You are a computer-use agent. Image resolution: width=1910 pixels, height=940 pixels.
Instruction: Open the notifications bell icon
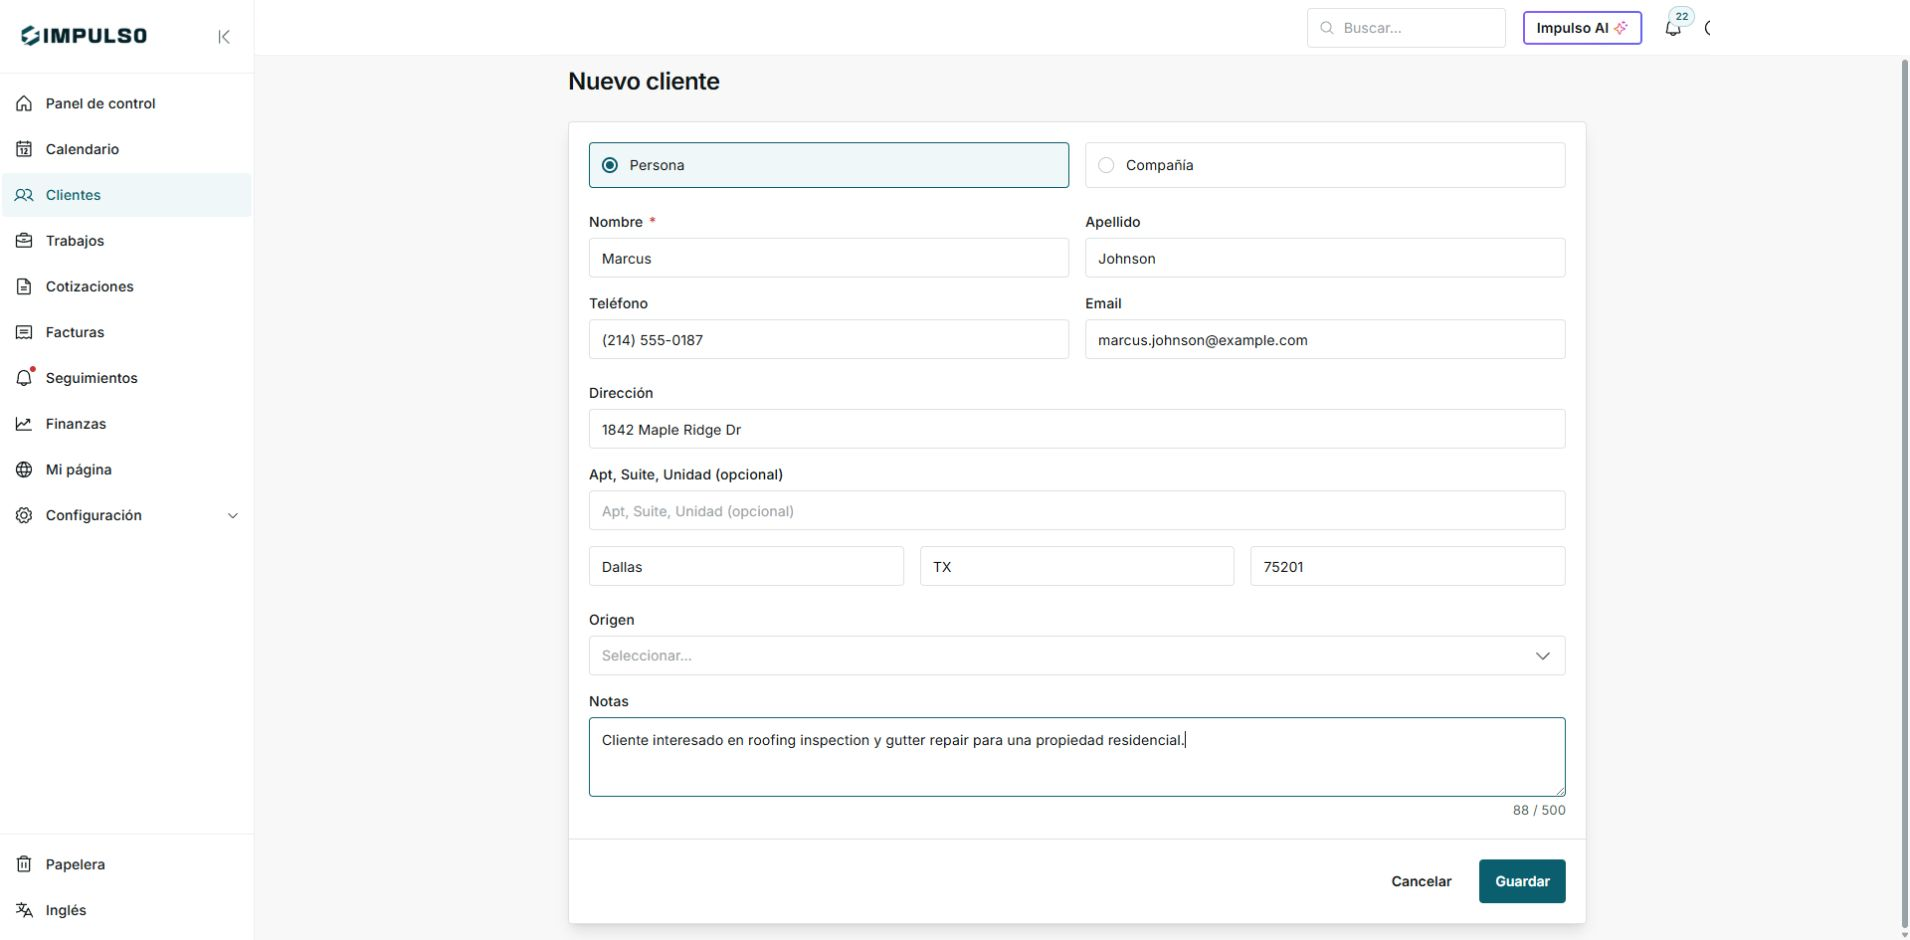click(1673, 28)
